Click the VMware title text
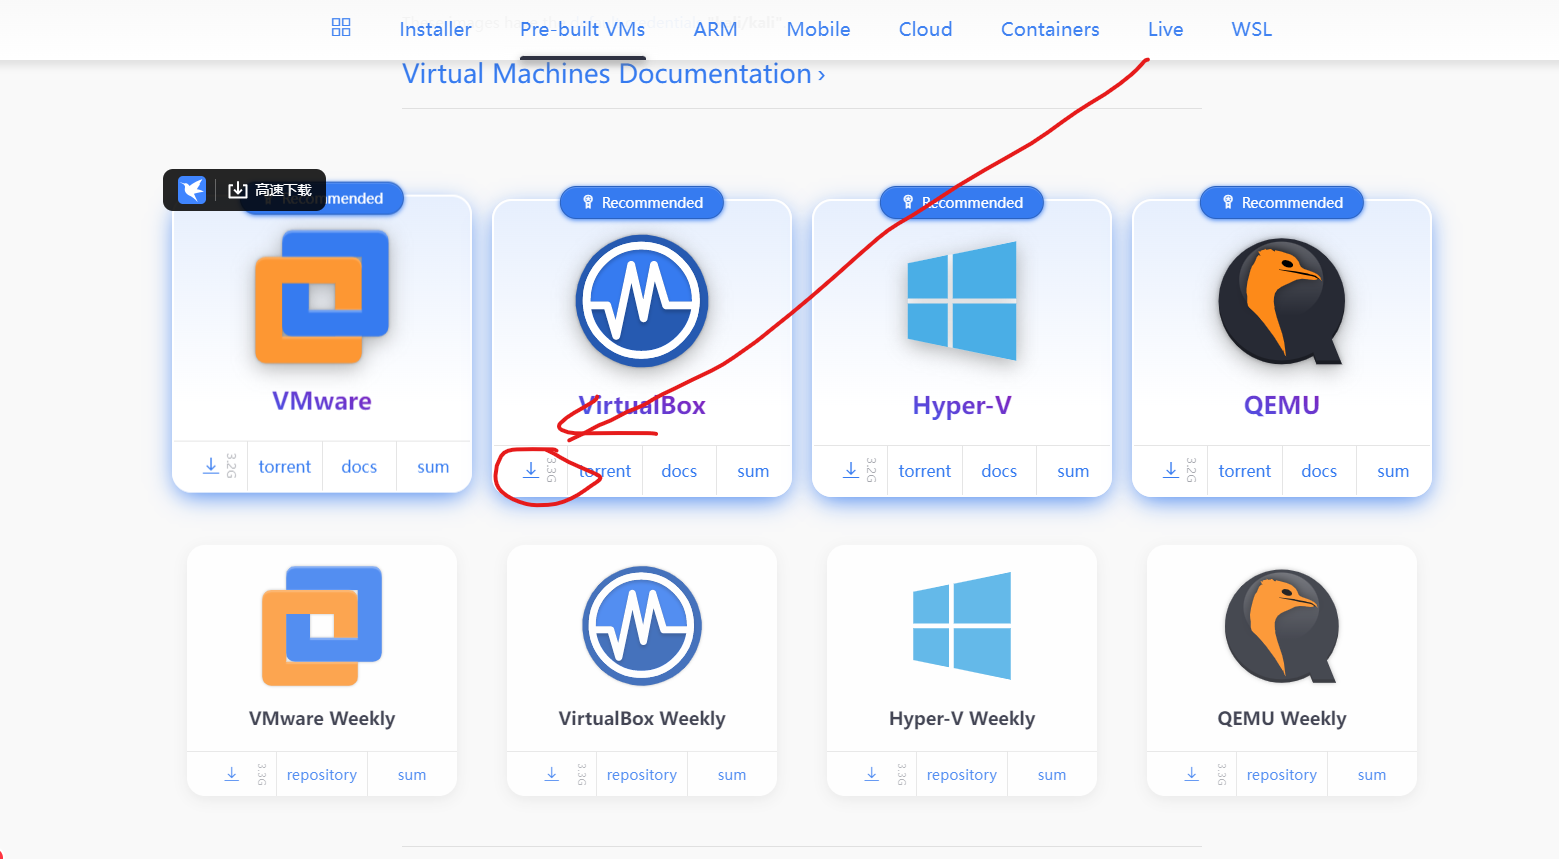 (322, 401)
